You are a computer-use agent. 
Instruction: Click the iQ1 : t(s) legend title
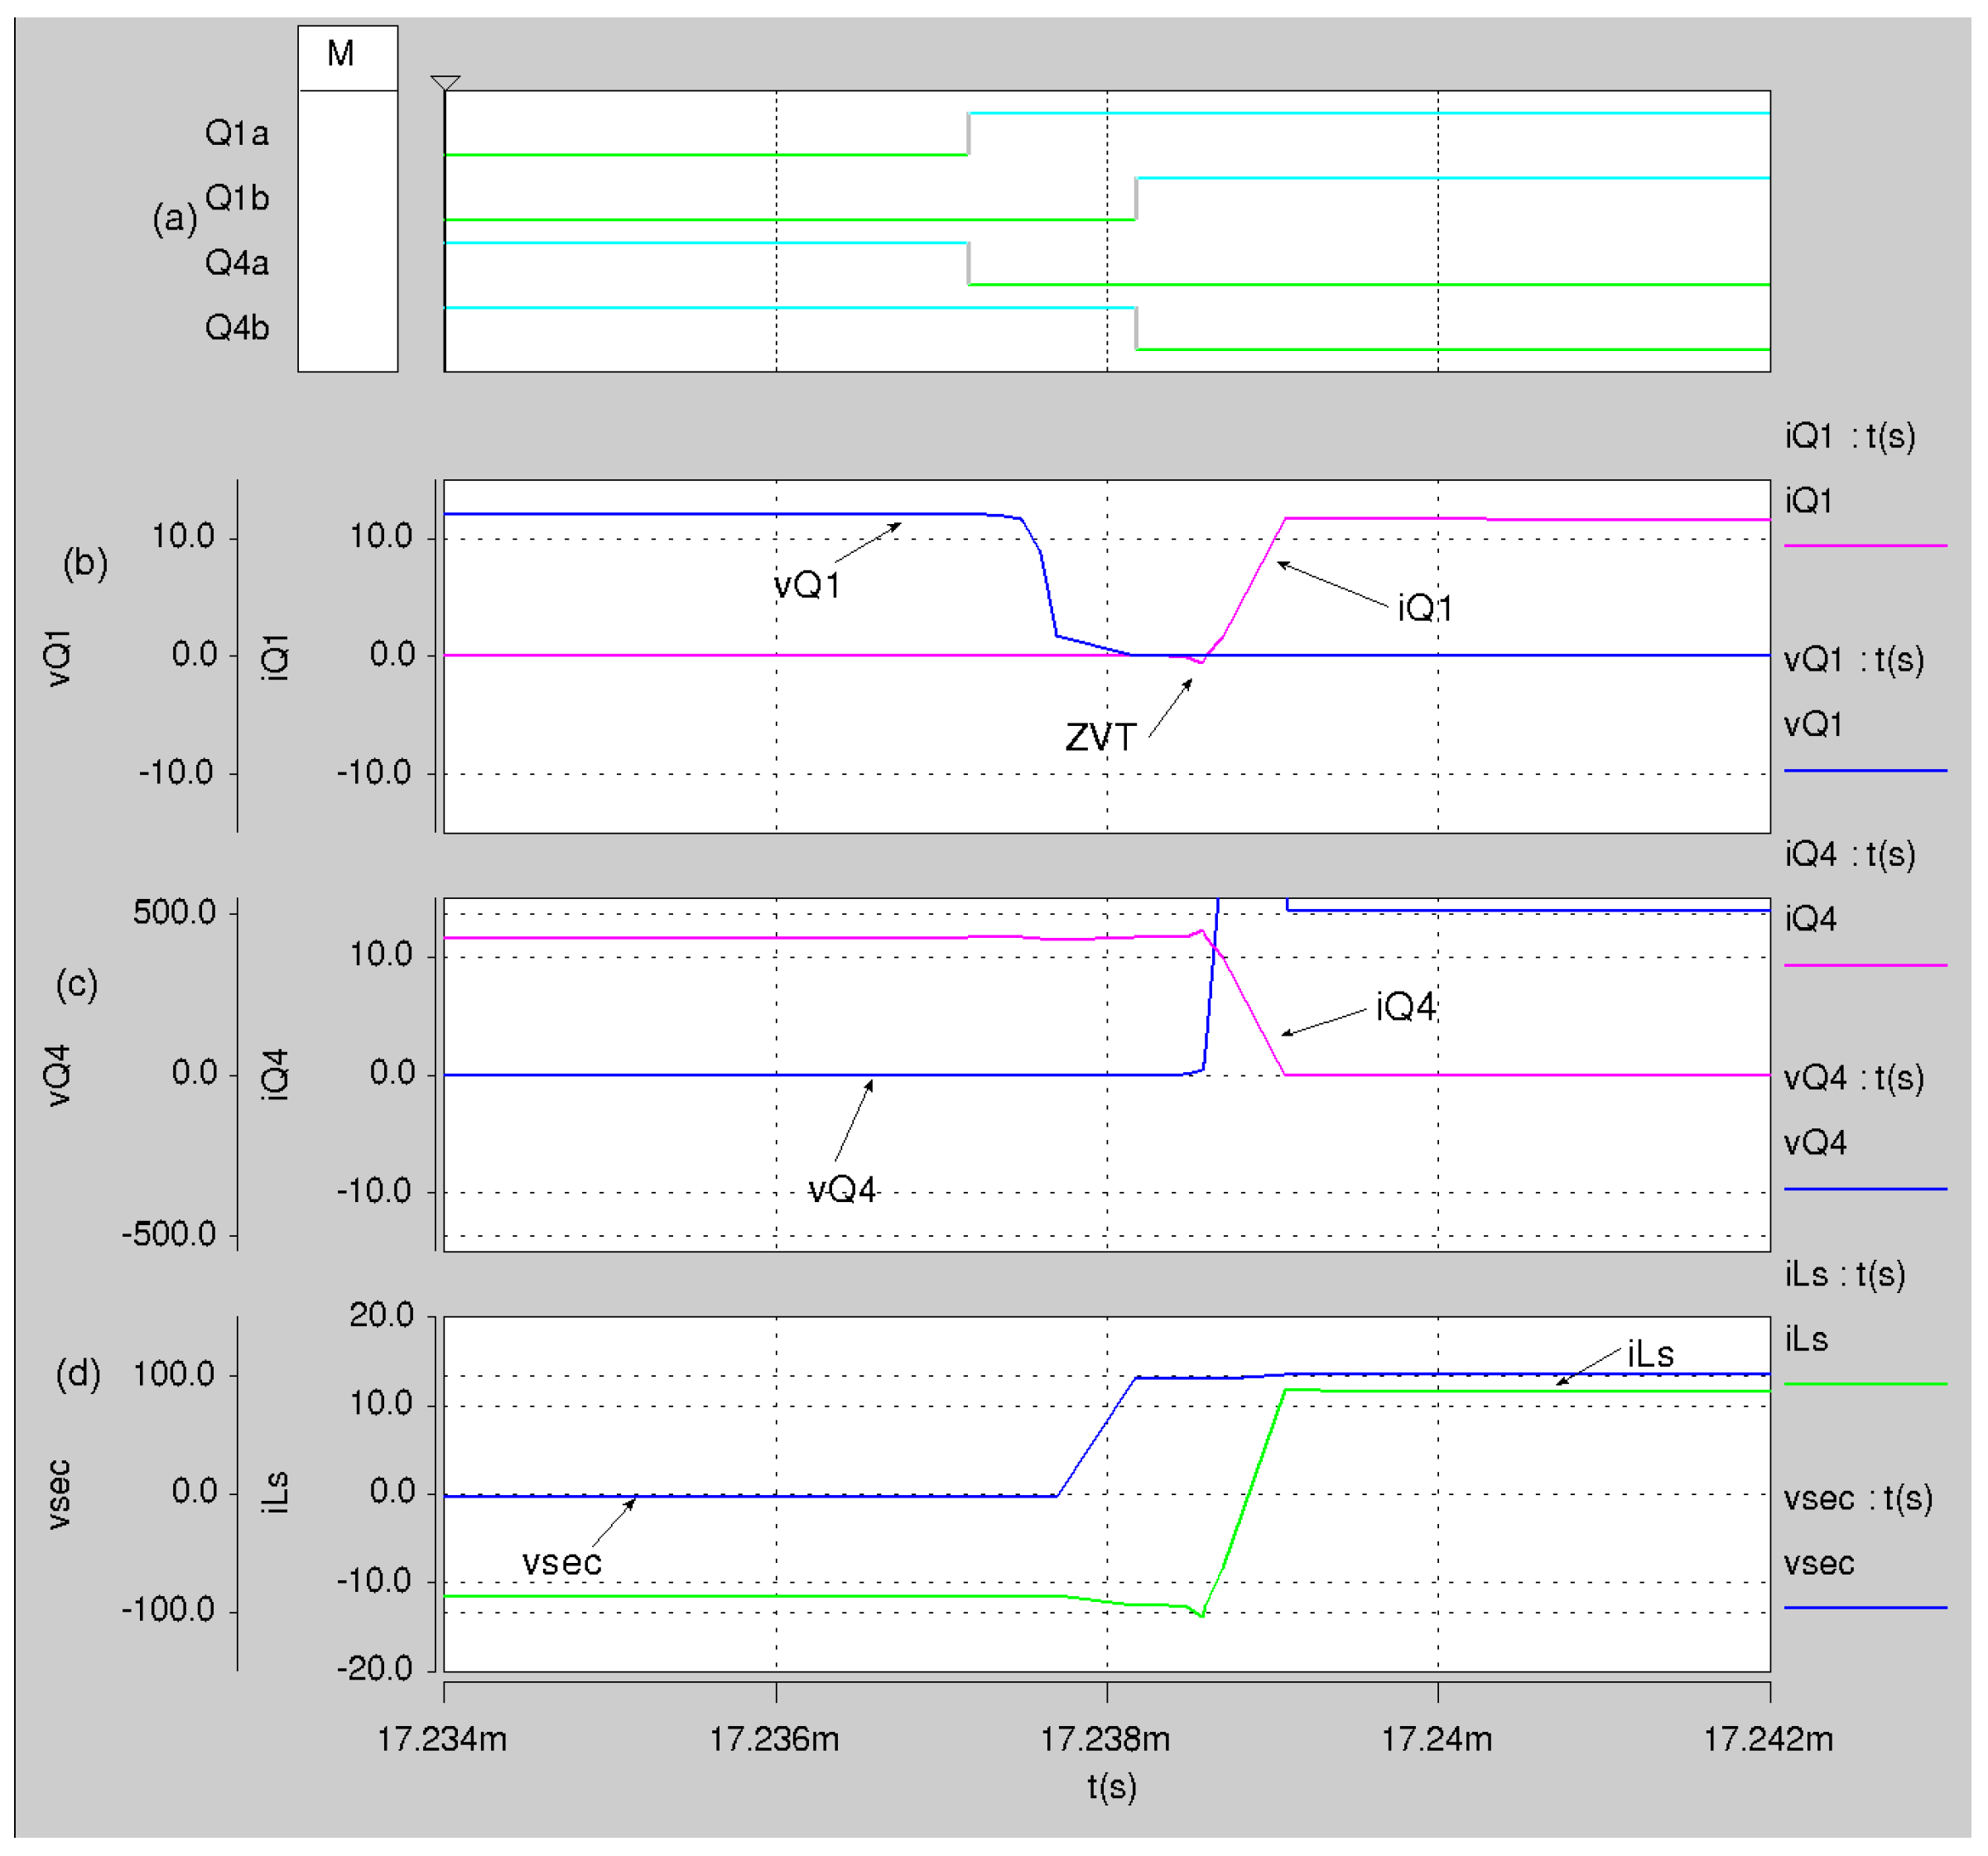pyautogui.click(x=1850, y=436)
